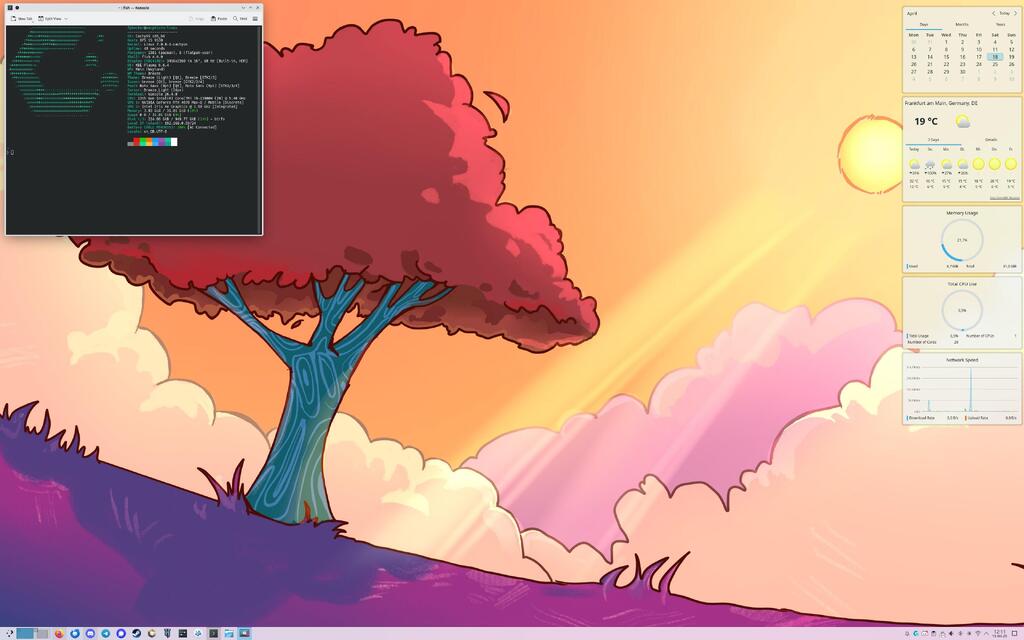Screen dimensions: 1024x640
Task: Click the Paste button in Konsole toolbar
Action: (219, 18)
